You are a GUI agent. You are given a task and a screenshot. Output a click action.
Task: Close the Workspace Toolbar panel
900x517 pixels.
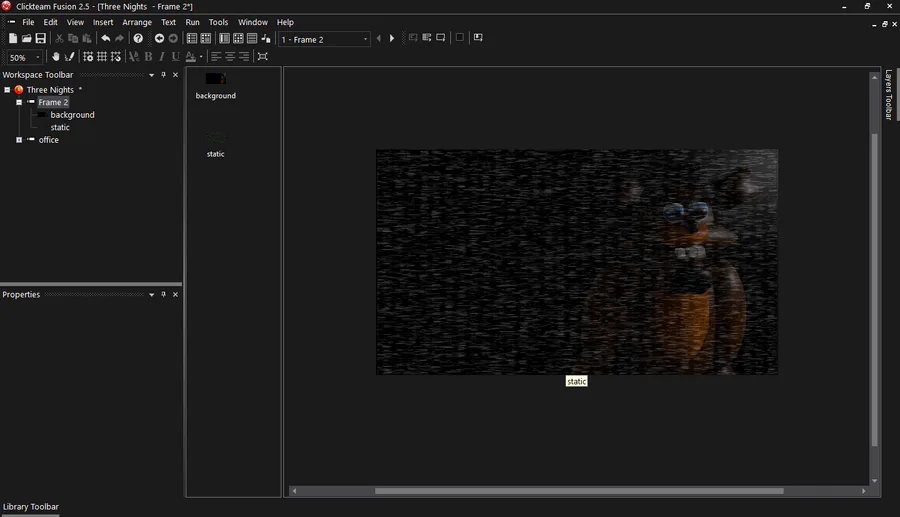[x=176, y=75]
